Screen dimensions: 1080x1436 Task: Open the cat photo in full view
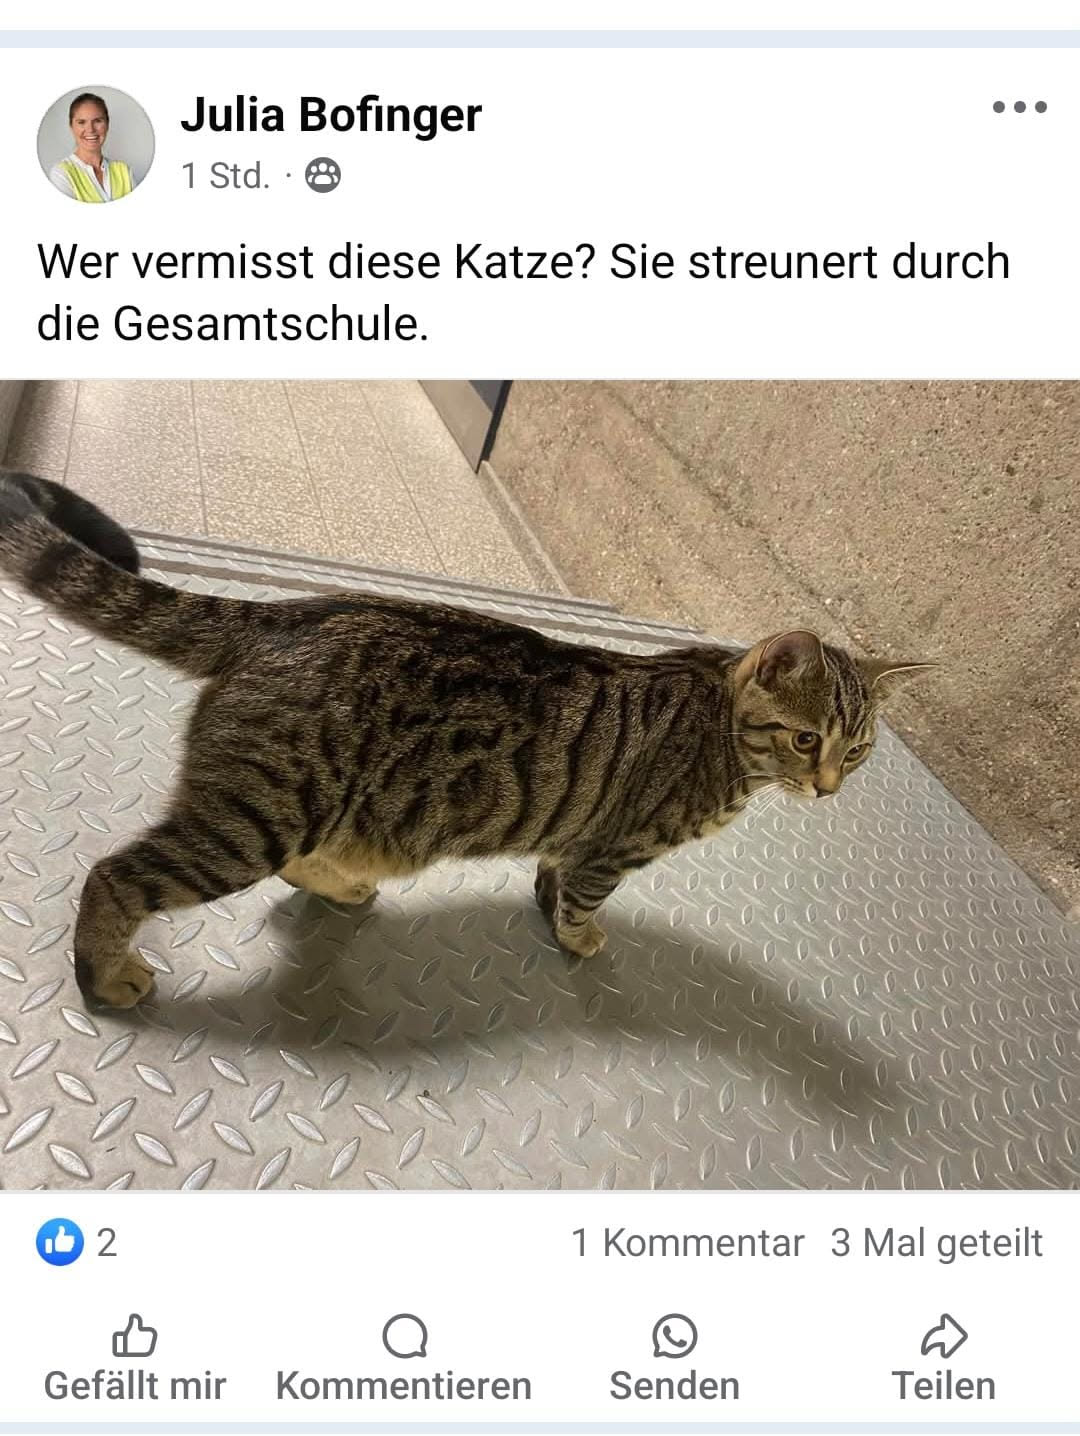540,785
